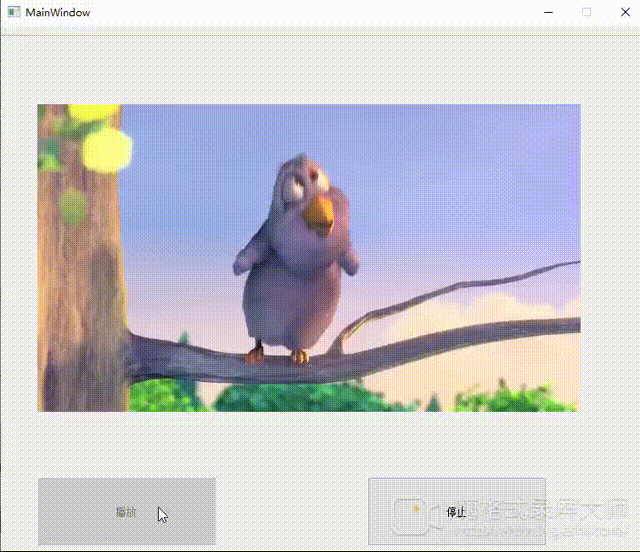Close the MainWindow window
This screenshot has width=640, height=552.
click(x=625, y=12)
